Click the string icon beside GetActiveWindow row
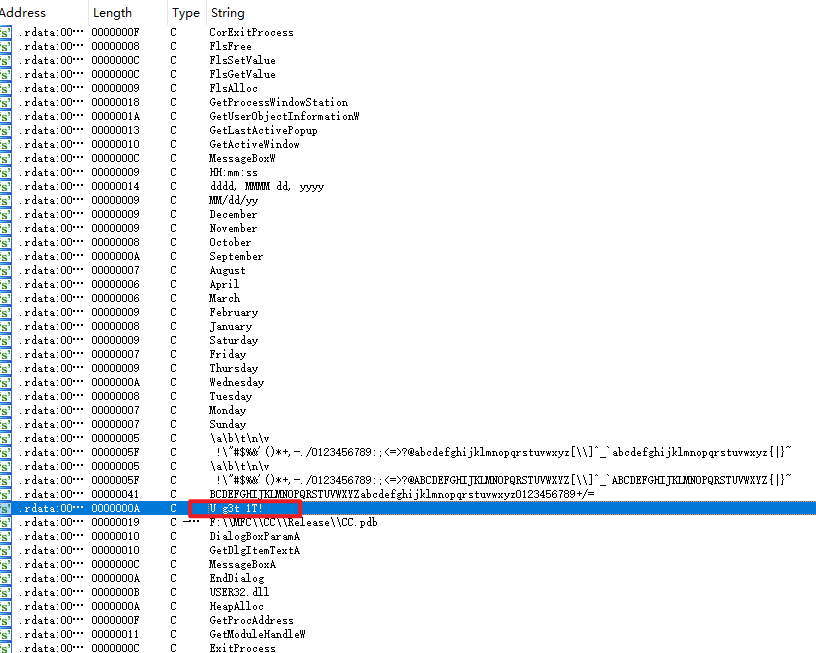The image size is (816, 653). (x=5, y=144)
